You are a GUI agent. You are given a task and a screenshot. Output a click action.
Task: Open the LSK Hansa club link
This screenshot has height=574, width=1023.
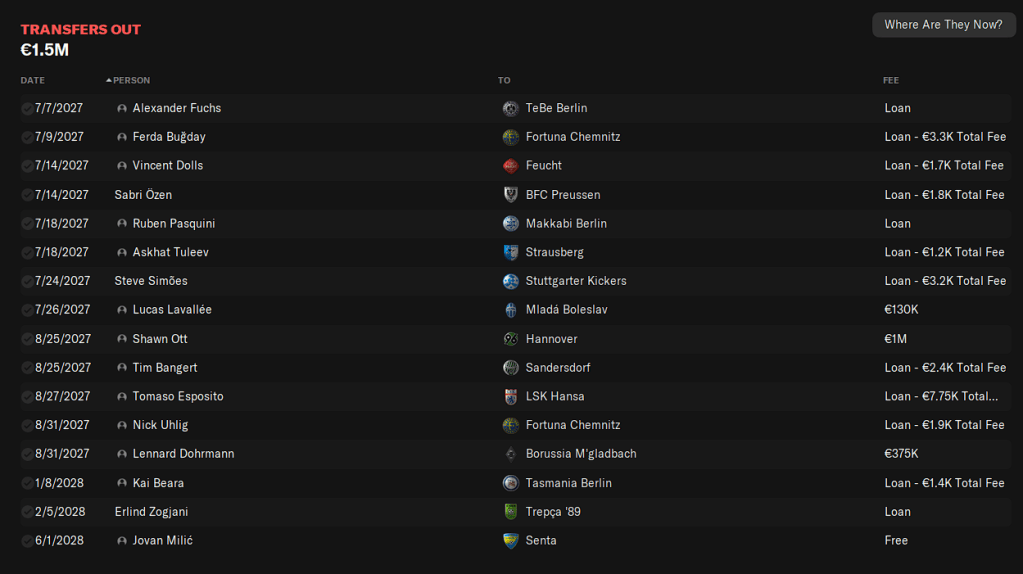(555, 396)
